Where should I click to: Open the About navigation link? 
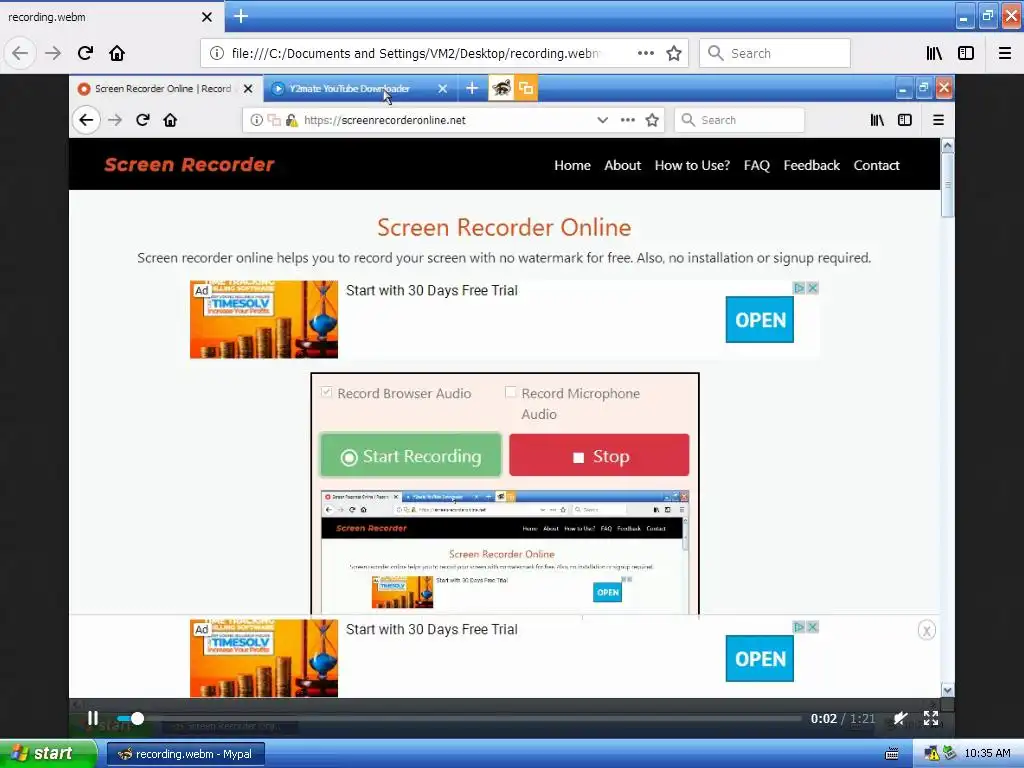click(622, 165)
